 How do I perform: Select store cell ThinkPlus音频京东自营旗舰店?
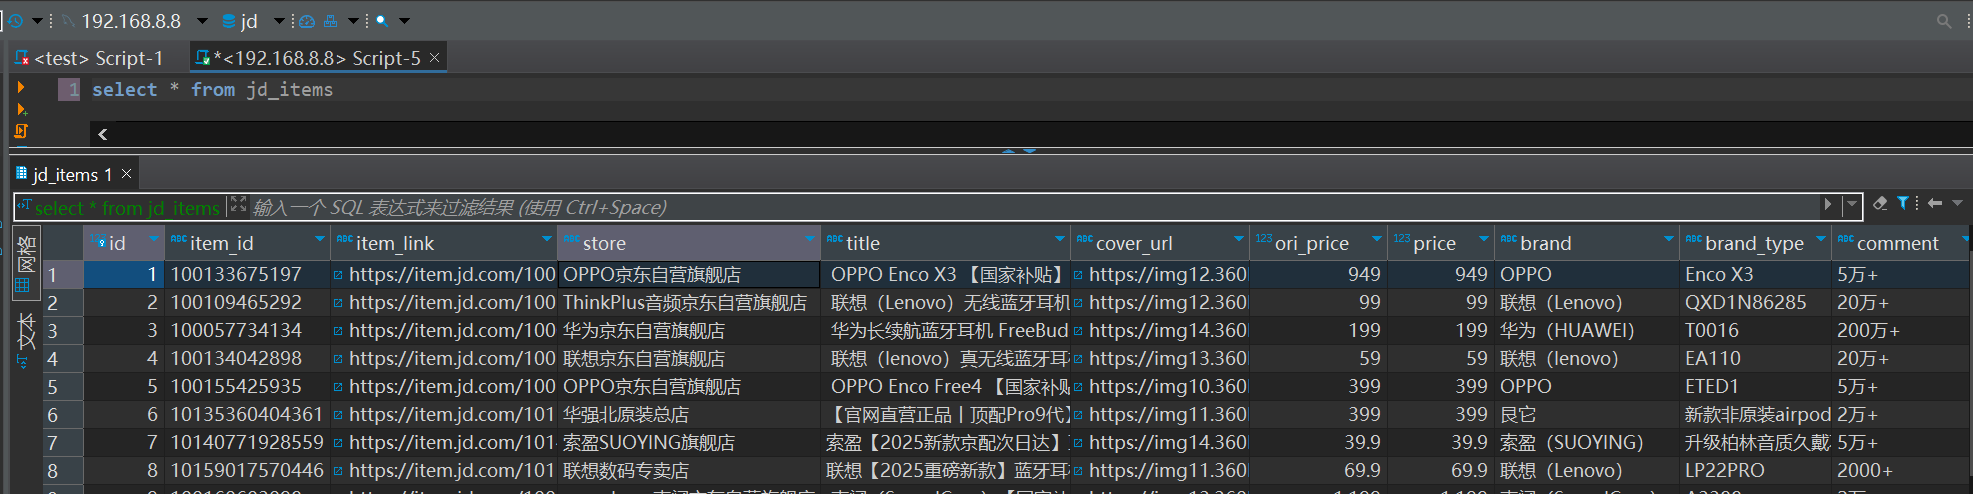pyautogui.click(x=688, y=302)
